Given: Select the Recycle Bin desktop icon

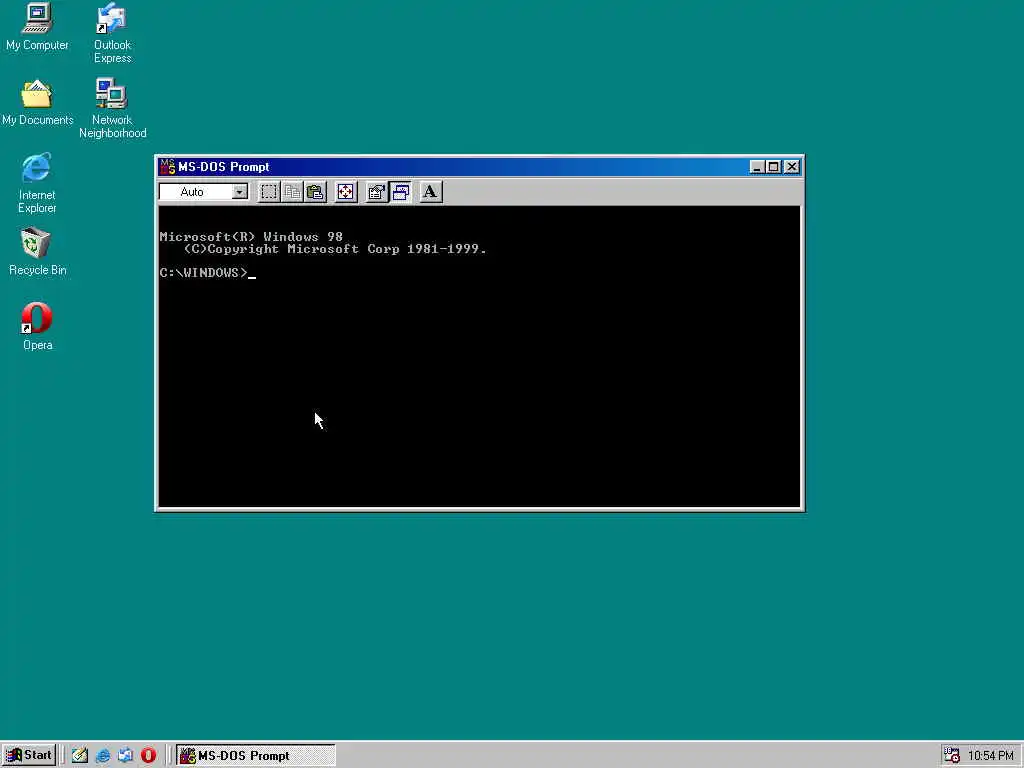Looking at the screenshot, I should click(37, 252).
